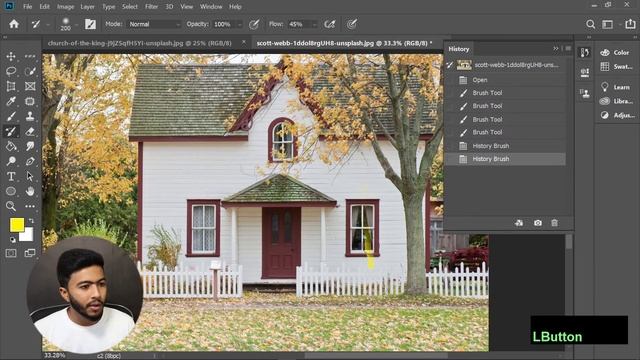Select the Pen tool
The width and height of the screenshot is (640, 360).
pyautogui.click(x=30, y=161)
